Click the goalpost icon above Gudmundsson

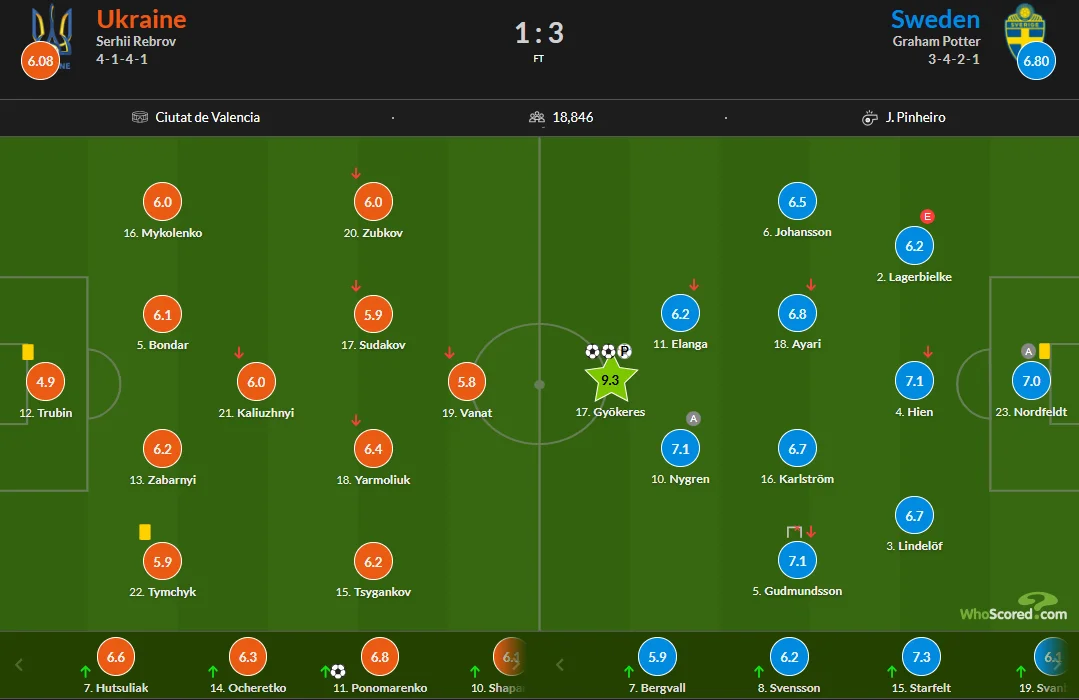tap(794, 532)
